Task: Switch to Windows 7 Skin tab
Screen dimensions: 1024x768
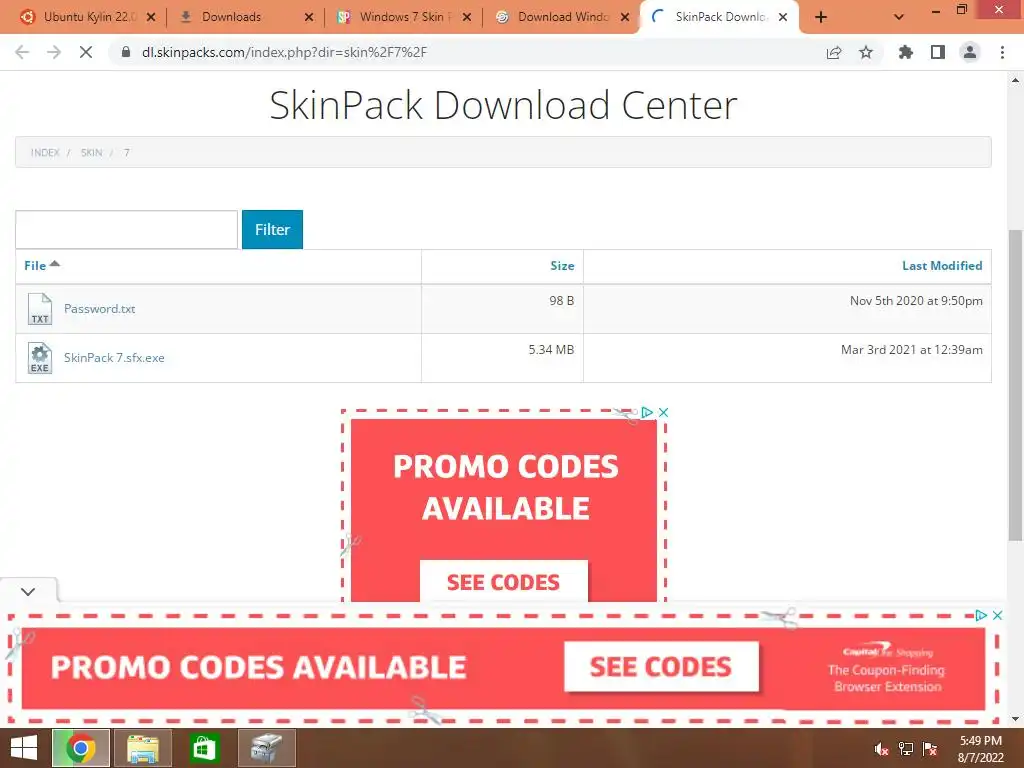Action: 405,17
